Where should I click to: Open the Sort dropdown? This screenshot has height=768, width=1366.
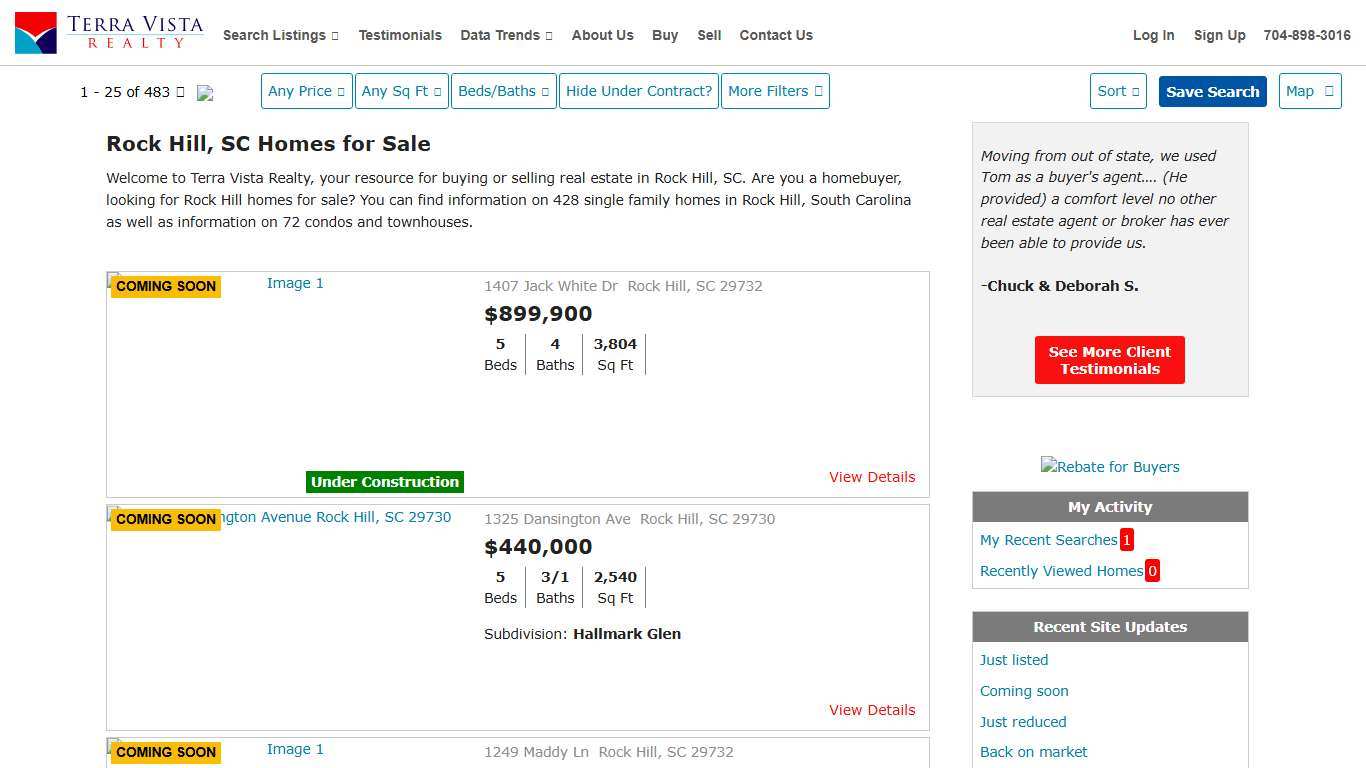click(1117, 91)
